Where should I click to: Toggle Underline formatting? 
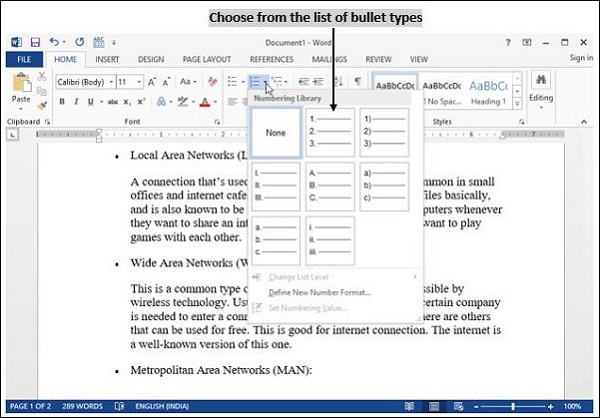click(x=89, y=102)
